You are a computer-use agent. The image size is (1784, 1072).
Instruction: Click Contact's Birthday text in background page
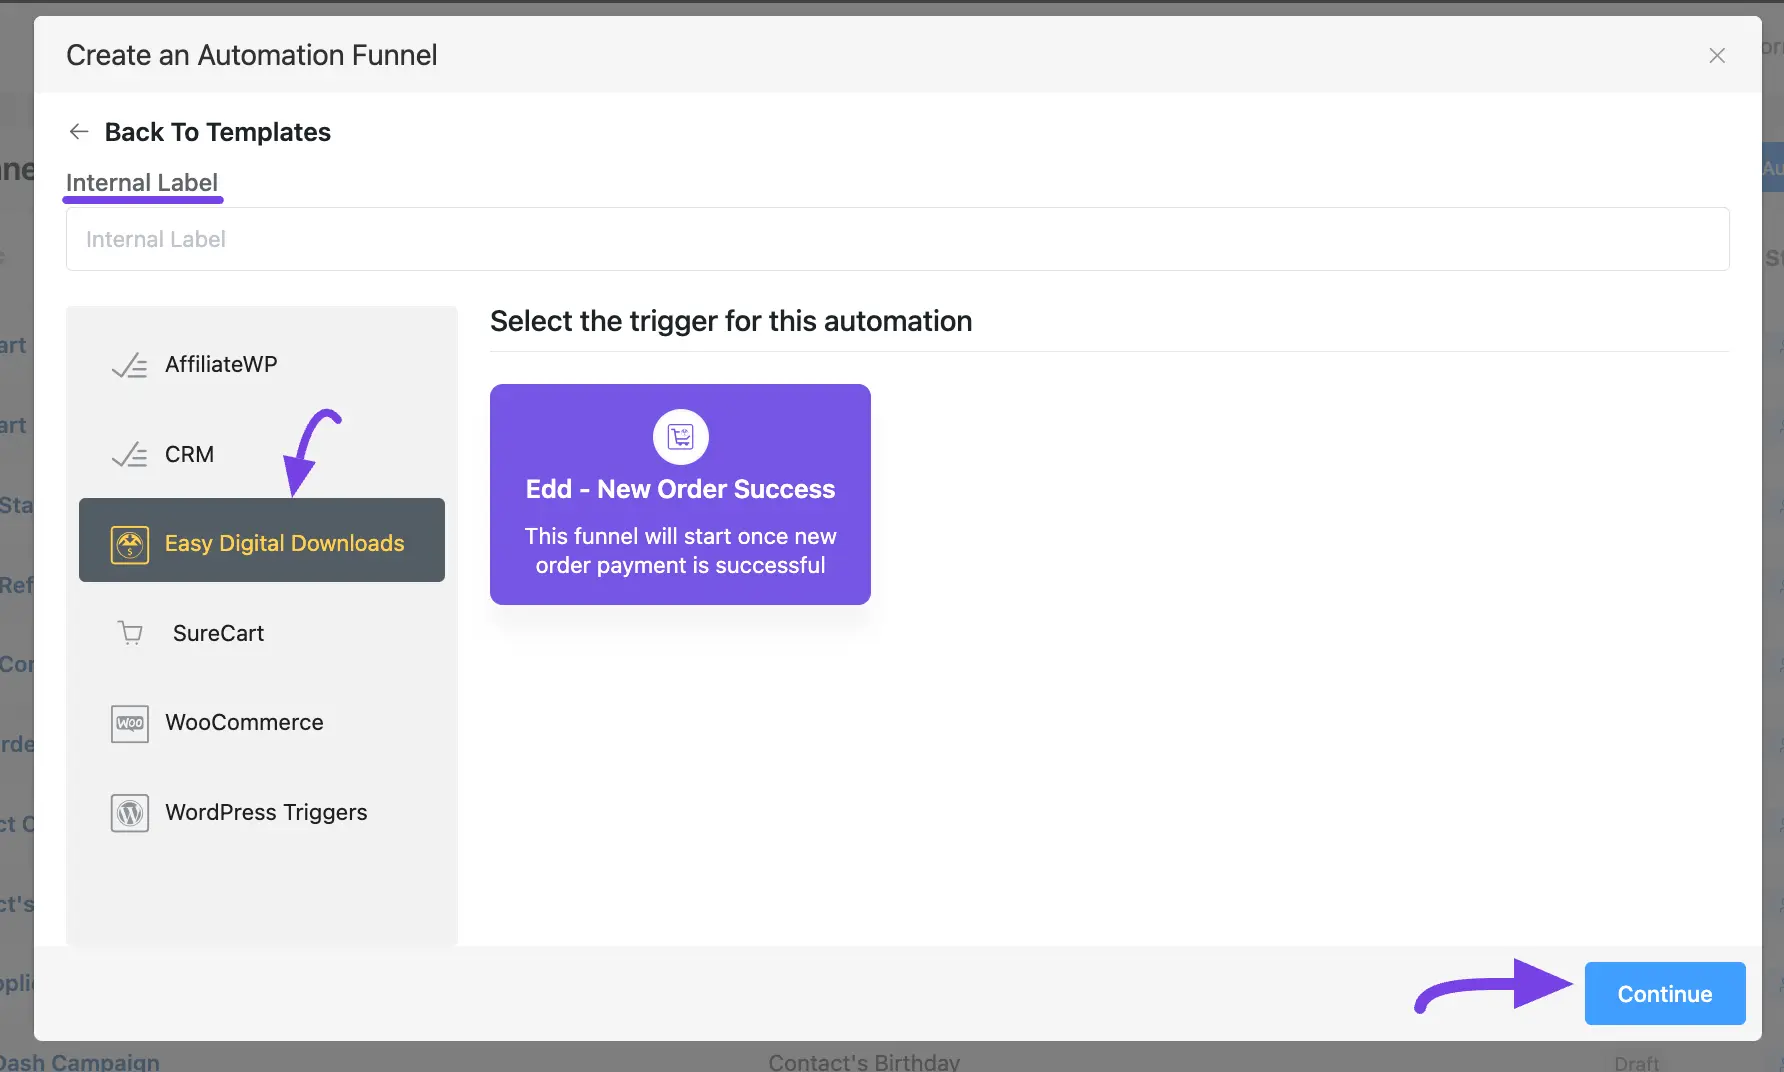pyautogui.click(x=864, y=1062)
